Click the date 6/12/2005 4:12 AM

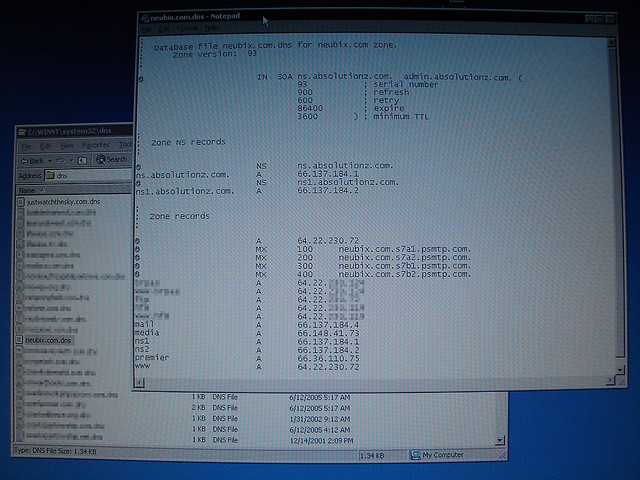tap(320, 430)
